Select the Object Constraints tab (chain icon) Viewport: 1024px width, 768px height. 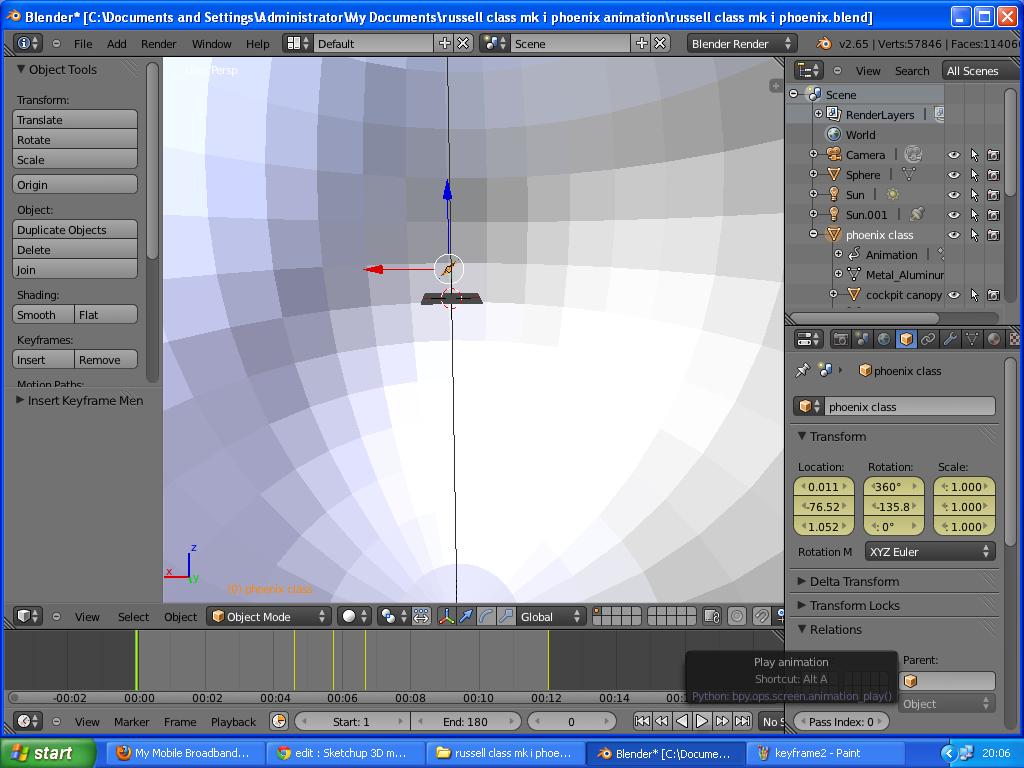[x=928, y=339]
